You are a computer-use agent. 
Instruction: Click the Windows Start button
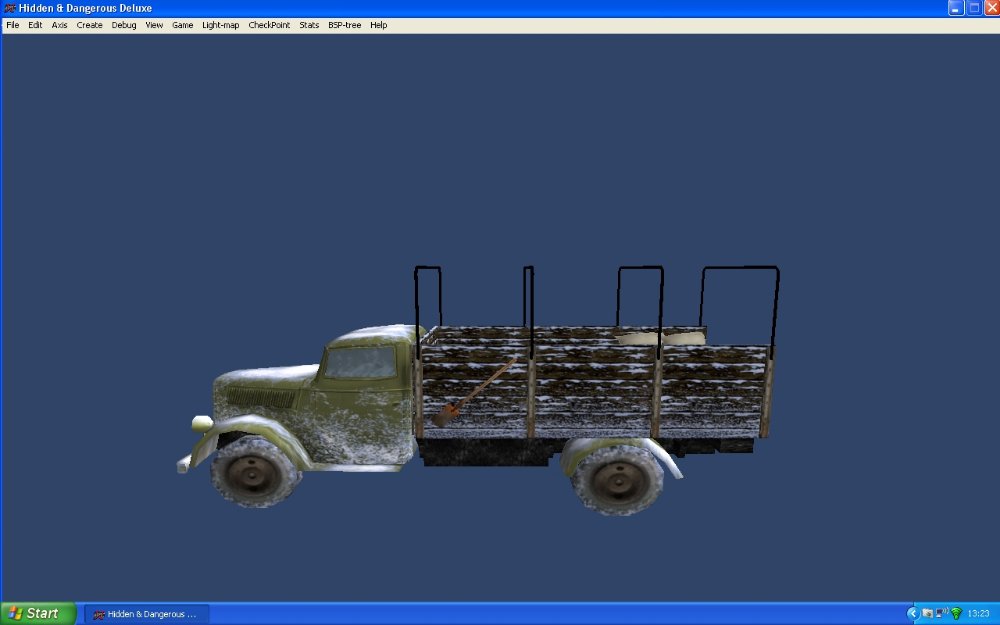point(38,614)
